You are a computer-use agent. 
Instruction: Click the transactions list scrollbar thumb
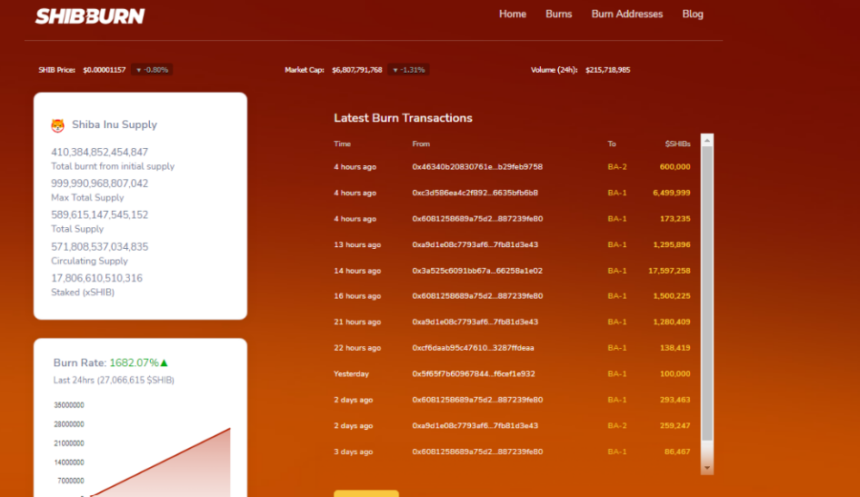pos(707,300)
